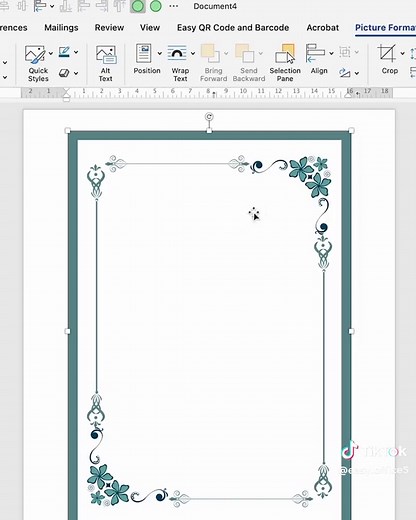This screenshot has height=520, width=416.
Task: Open the View tab
Action: point(150,28)
